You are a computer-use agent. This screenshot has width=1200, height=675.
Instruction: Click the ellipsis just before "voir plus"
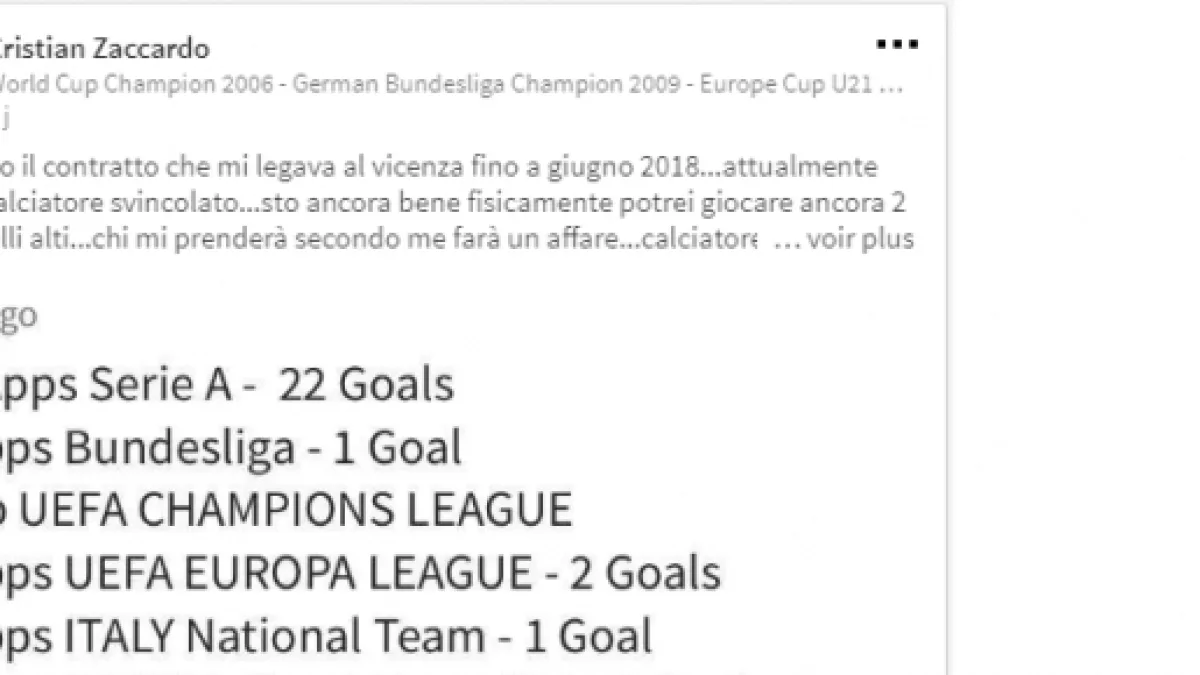(787, 241)
